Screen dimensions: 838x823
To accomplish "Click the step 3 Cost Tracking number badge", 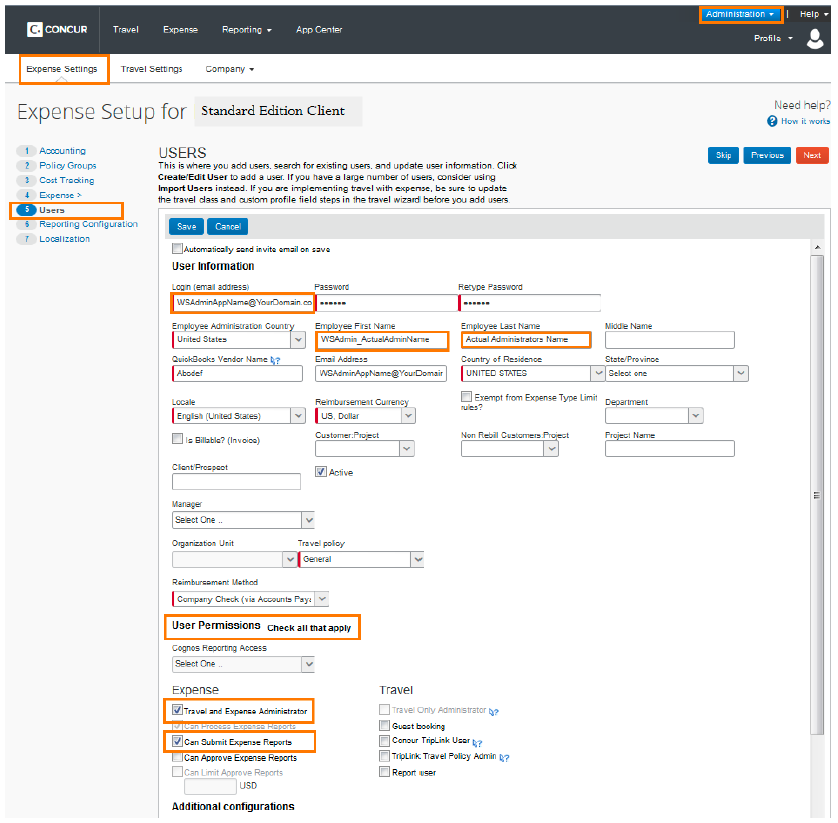I will click(27, 180).
